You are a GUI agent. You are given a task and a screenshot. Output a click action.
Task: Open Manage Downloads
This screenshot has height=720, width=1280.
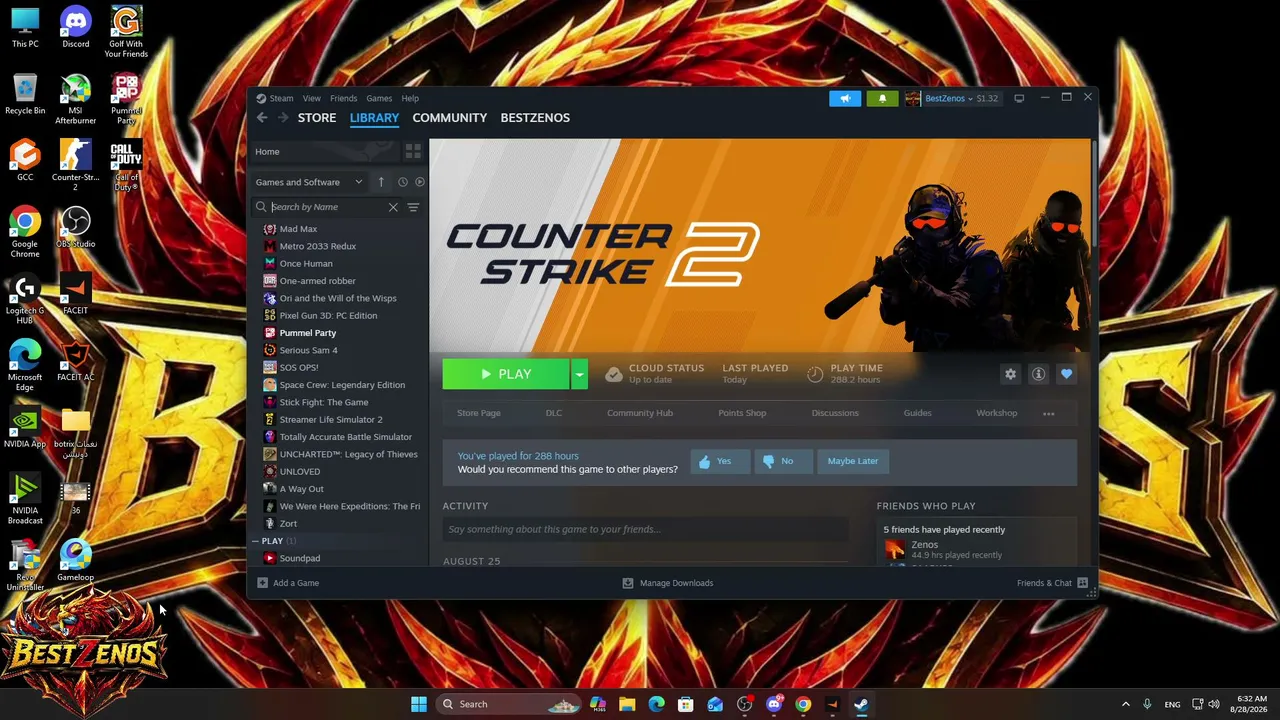coord(668,583)
